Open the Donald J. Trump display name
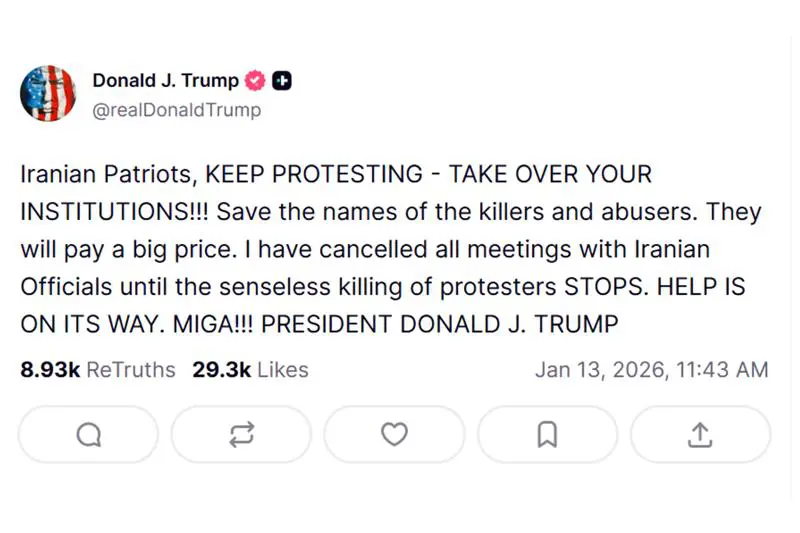Screen dimensions: 800x533 point(165,81)
